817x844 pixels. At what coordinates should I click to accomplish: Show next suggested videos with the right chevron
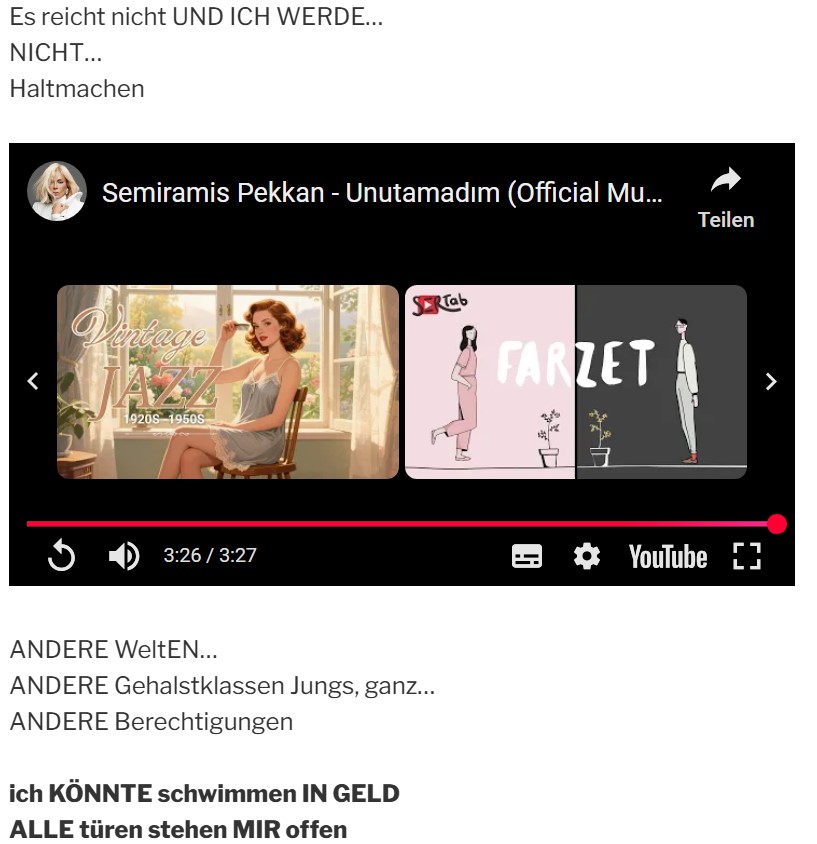tap(771, 381)
